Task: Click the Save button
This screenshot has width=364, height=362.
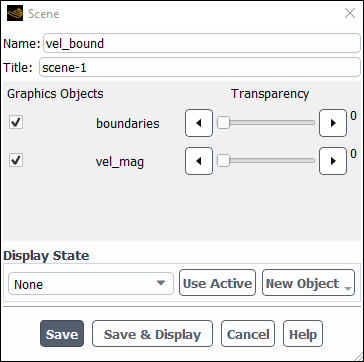Action: click(x=62, y=334)
